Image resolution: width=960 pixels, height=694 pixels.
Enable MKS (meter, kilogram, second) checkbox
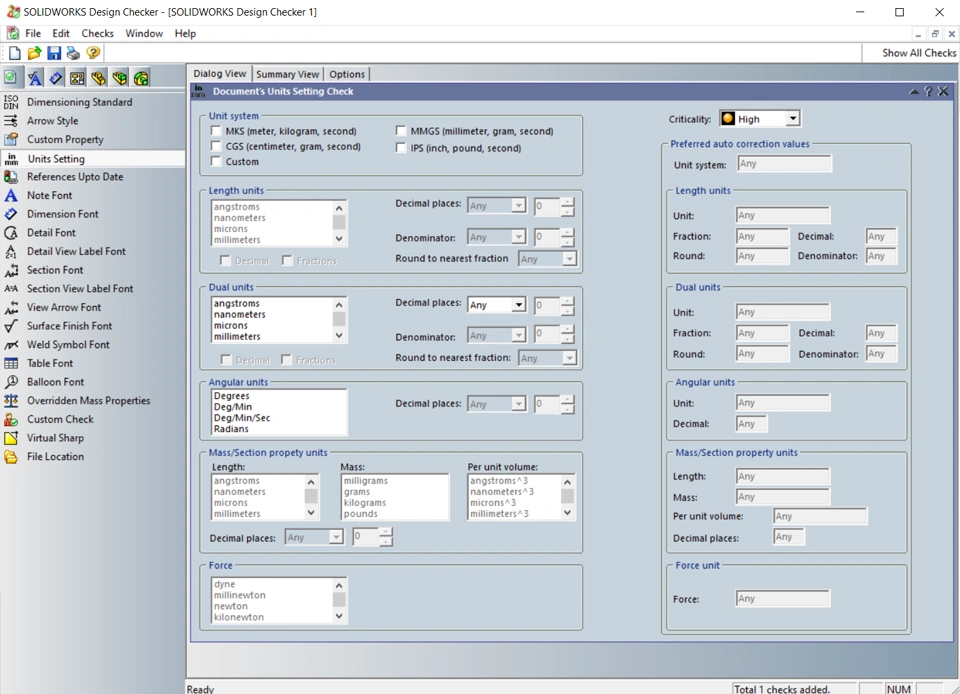[216, 131]
